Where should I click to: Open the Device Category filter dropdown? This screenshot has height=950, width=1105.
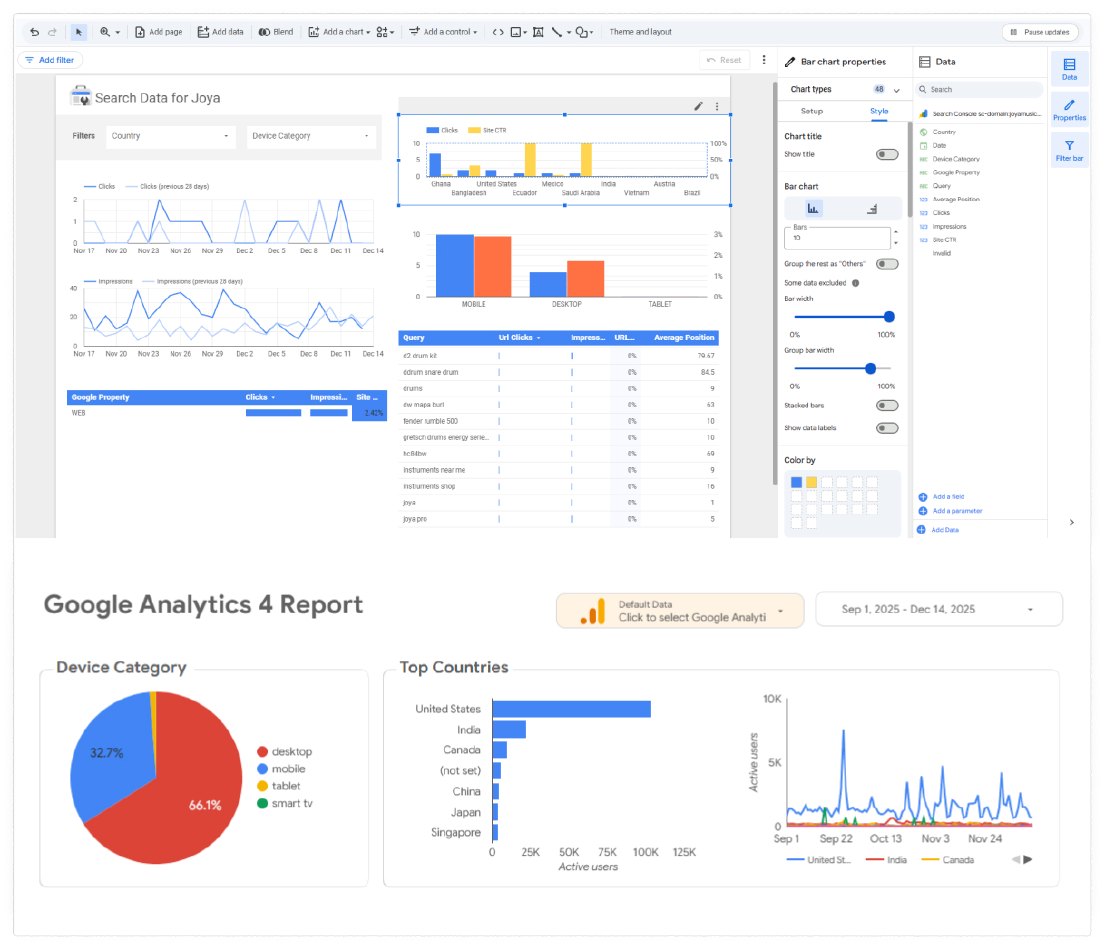(x=311, y=136)
